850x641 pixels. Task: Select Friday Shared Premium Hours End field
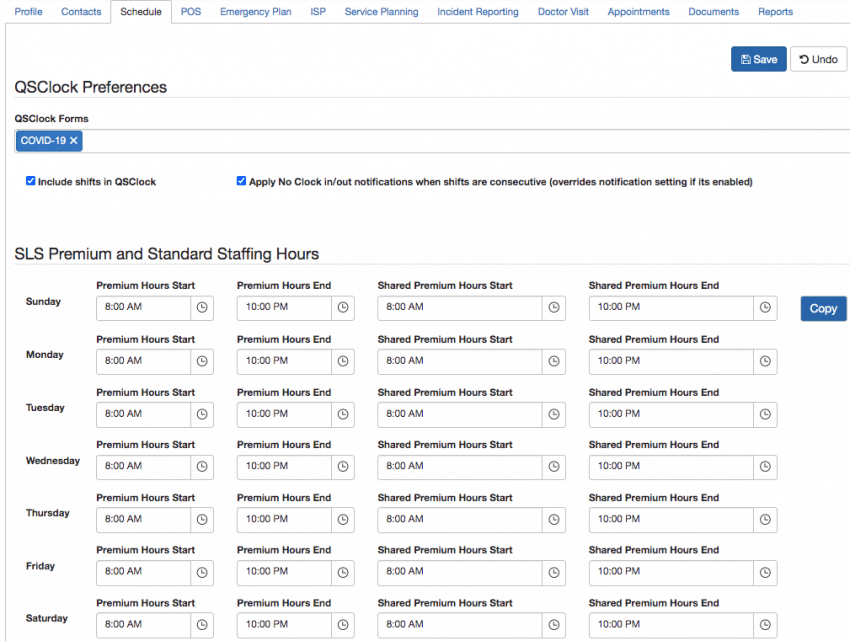(670, 572)
